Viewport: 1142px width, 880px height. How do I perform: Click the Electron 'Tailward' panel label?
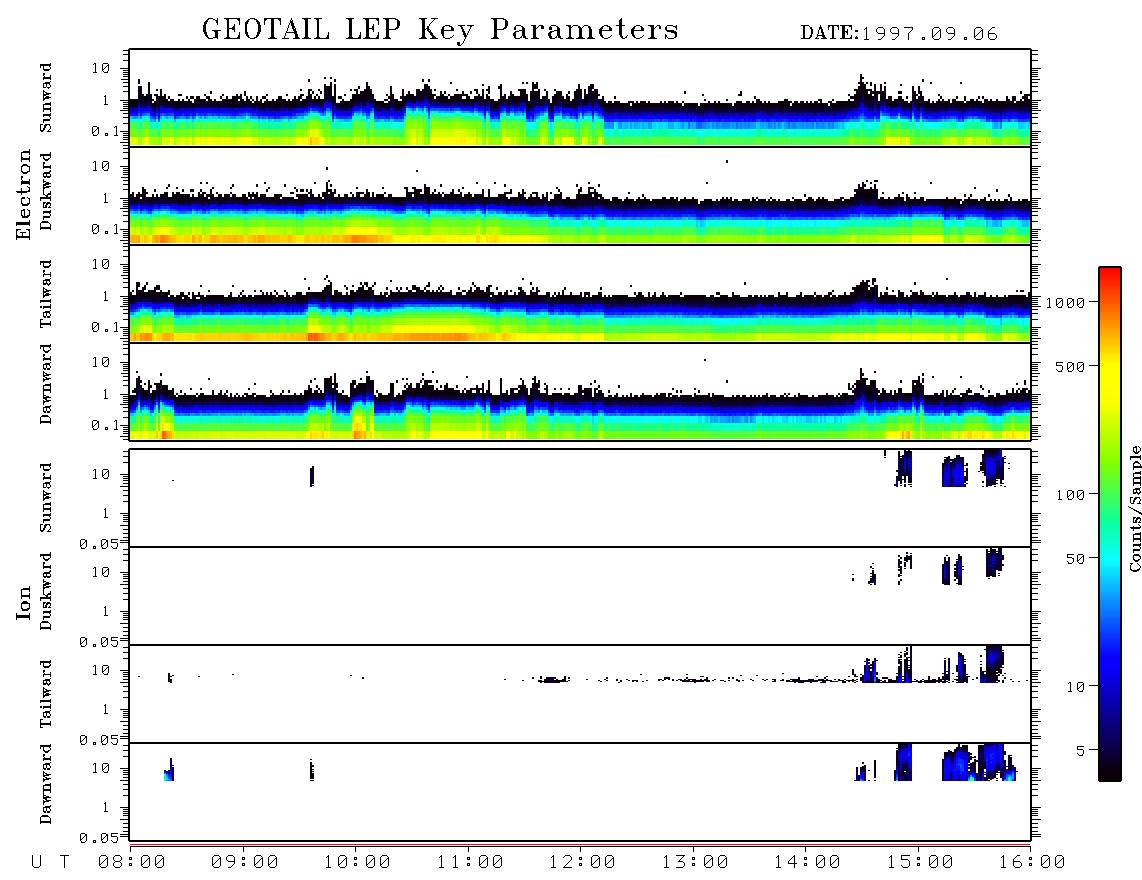46,293
